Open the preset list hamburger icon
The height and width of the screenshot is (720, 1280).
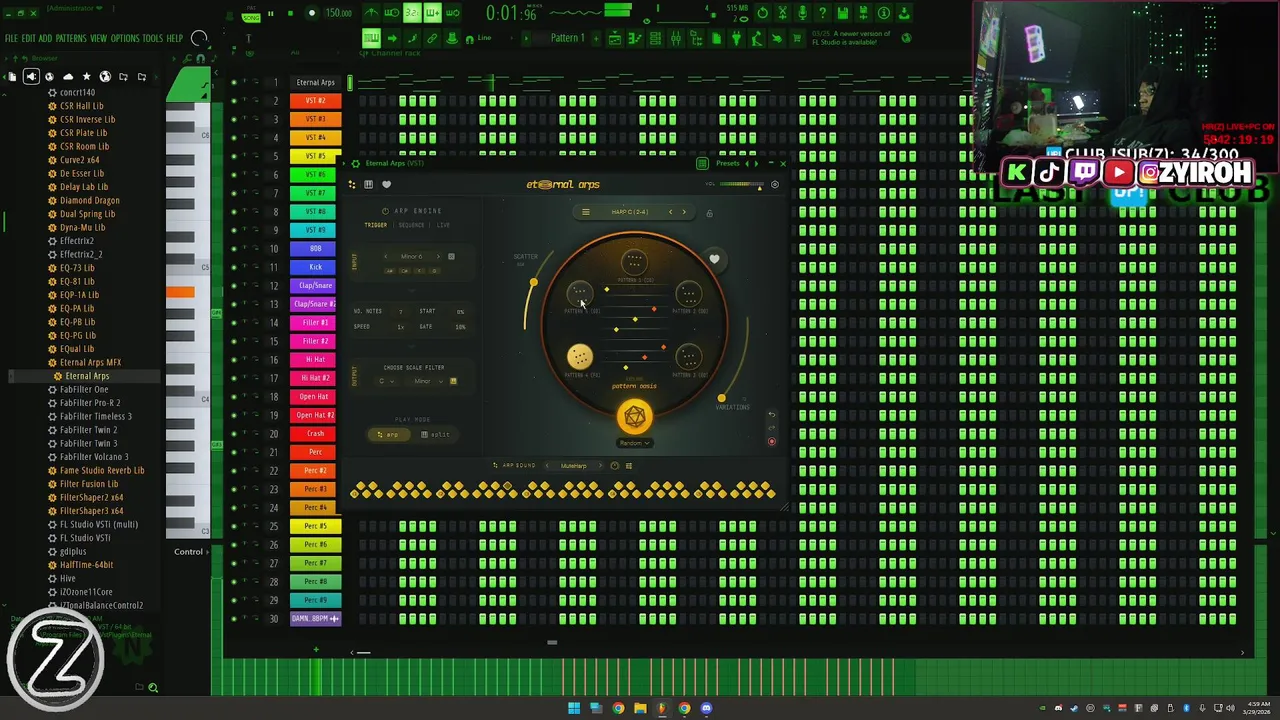coord(586,212)
